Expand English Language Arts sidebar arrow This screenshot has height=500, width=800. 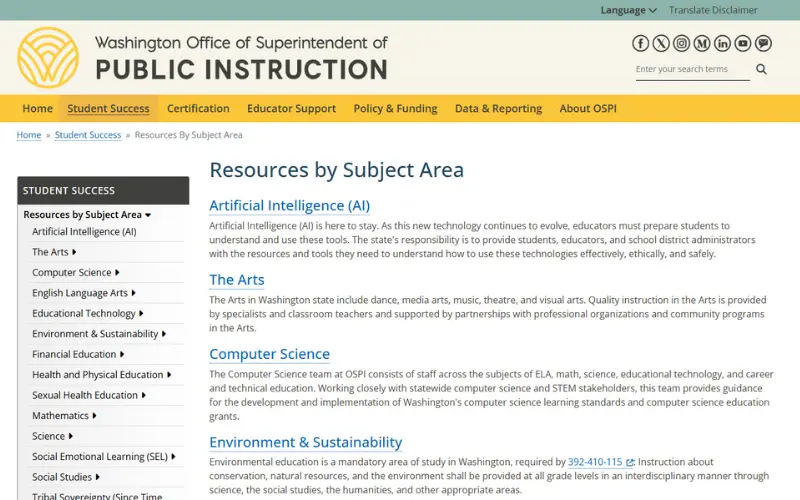point(133,293)
